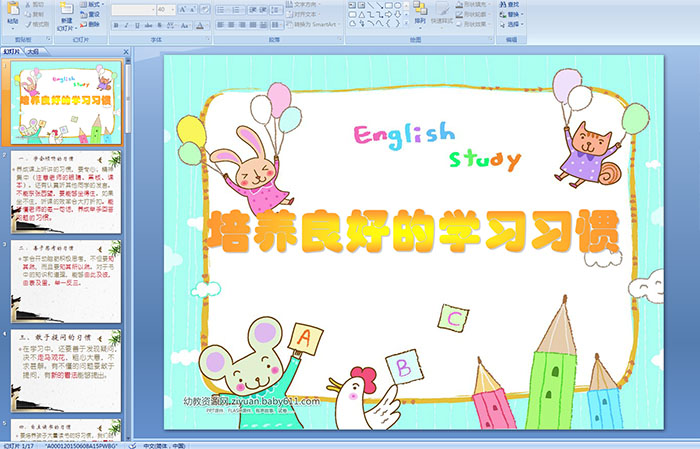Image resolution: width=700 pixels, height=449 pixels.
Task: Toggle strikethrough (abc) formatting
Action: pos(148,25)
